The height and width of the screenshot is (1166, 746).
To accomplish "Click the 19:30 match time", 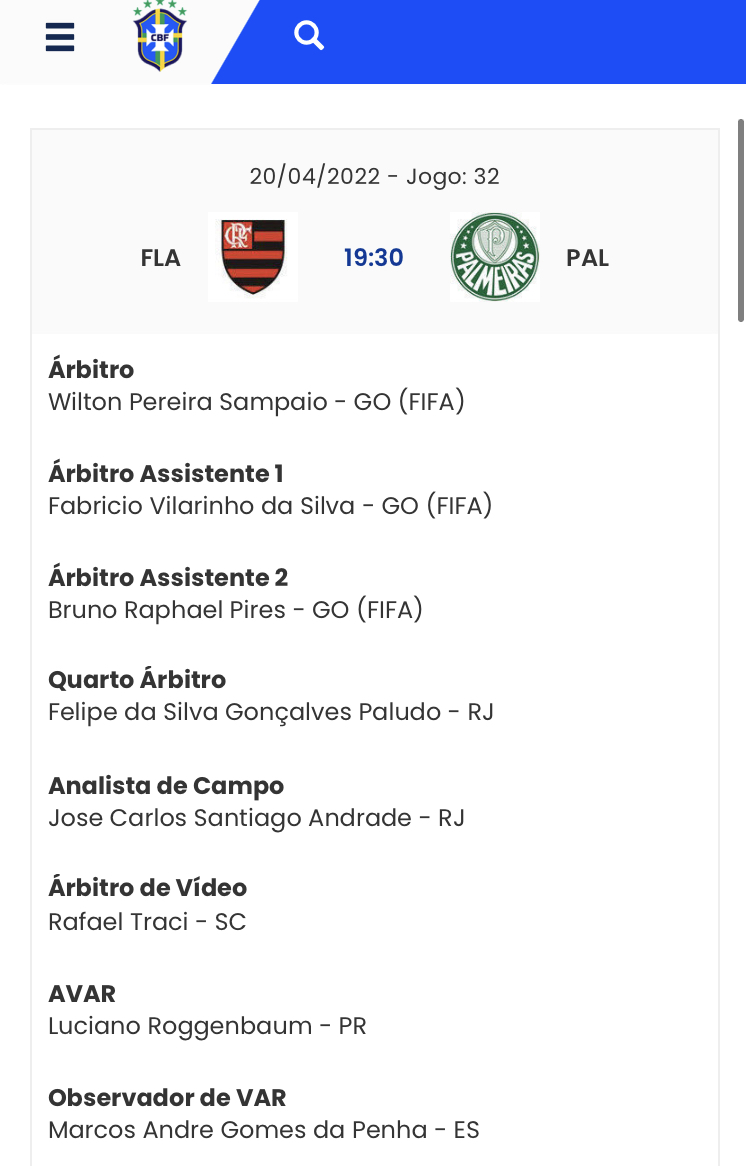I will (374, 258).
